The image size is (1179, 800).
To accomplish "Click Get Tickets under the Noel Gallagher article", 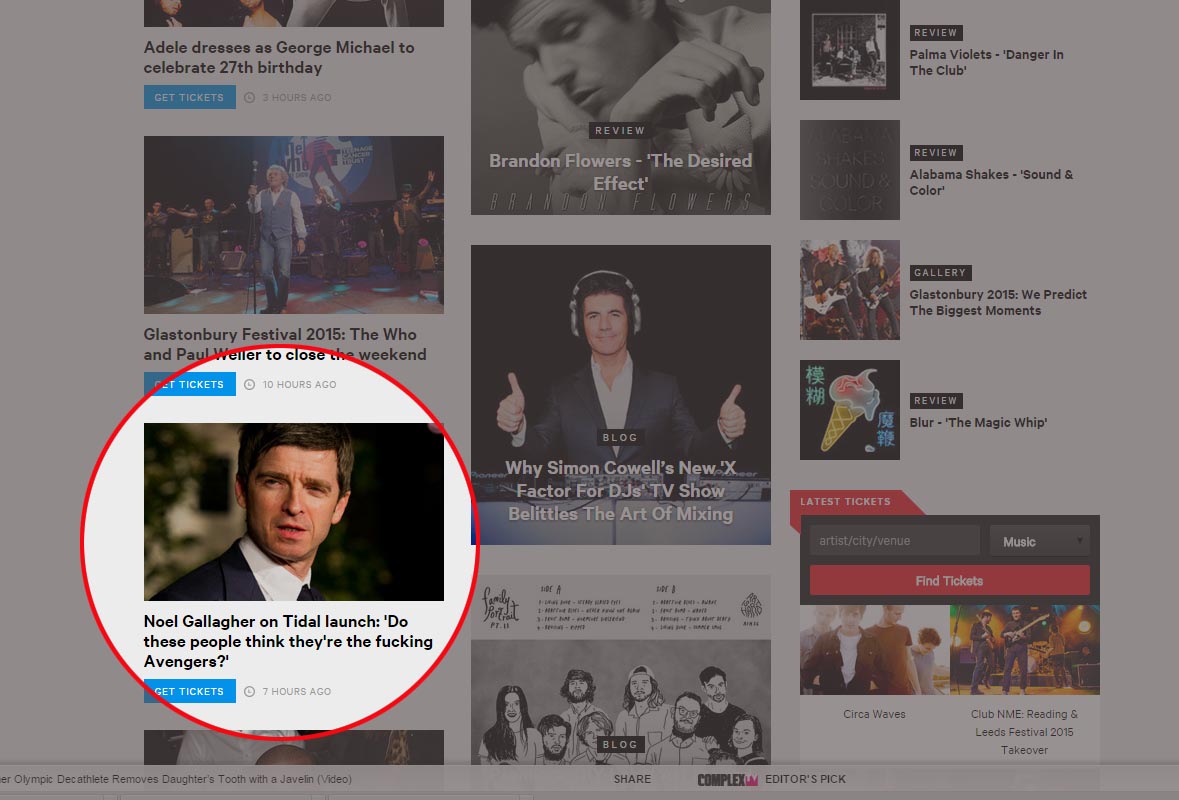I will [x=189, y=691].
